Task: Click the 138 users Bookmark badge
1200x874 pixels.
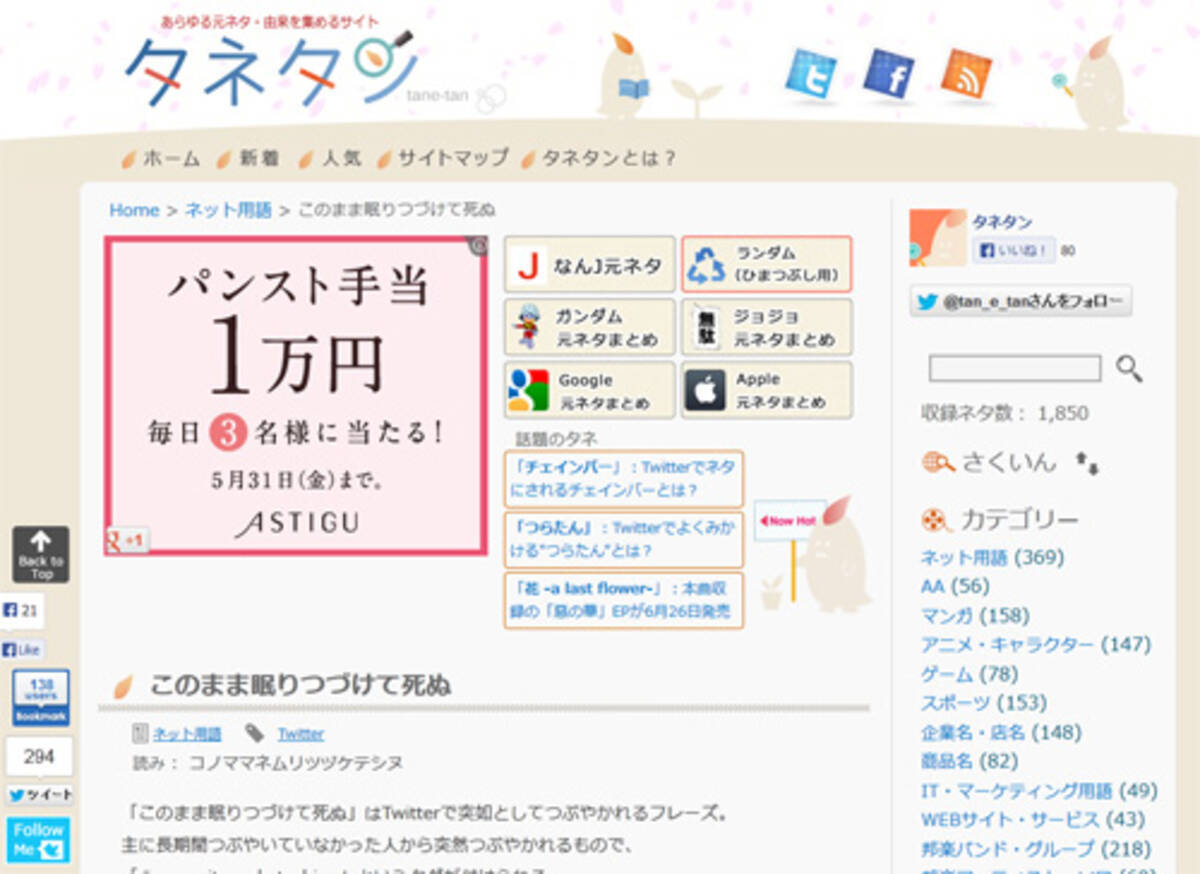Action: point(41,698)
